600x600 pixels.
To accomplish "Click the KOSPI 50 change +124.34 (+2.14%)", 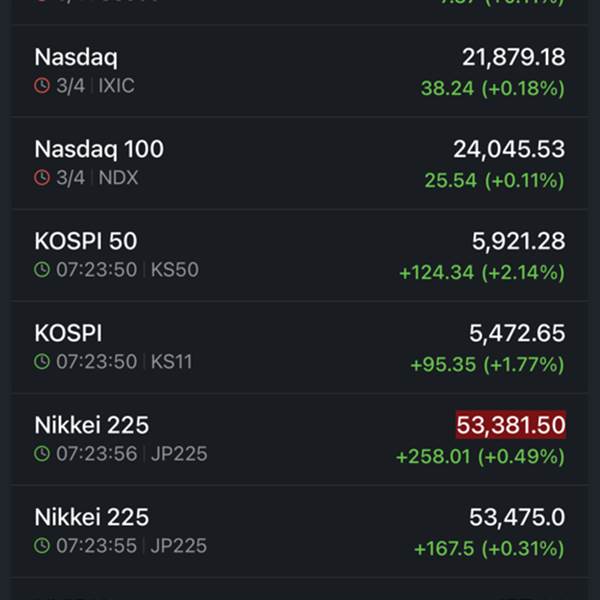I will [481, 272].
